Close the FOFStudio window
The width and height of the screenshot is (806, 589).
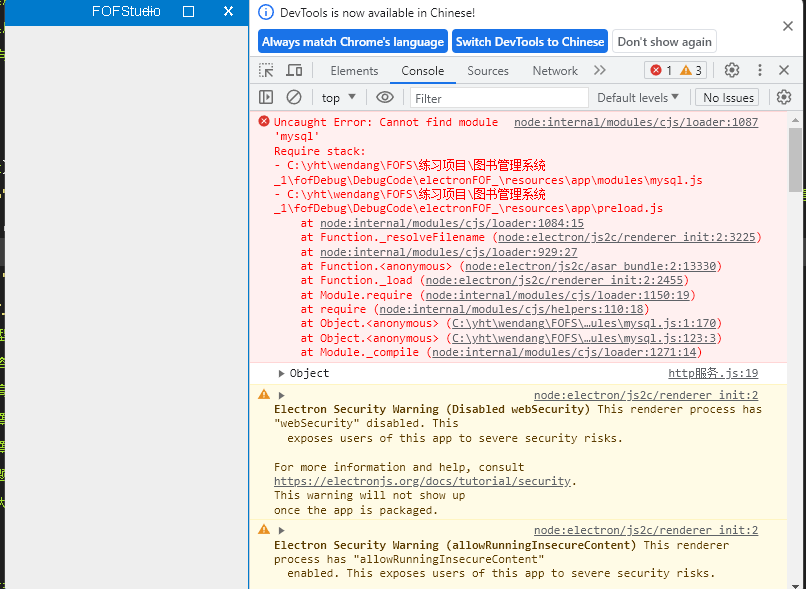point(228,11)
